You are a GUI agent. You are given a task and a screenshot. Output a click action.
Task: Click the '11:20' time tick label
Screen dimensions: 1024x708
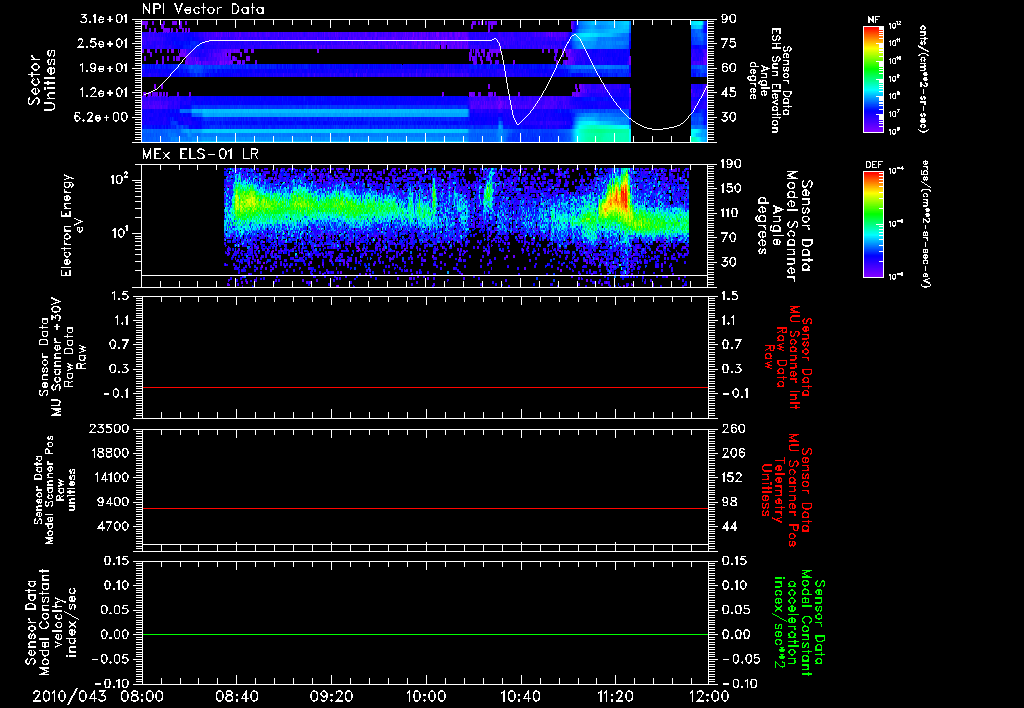[x=615, y=696]
